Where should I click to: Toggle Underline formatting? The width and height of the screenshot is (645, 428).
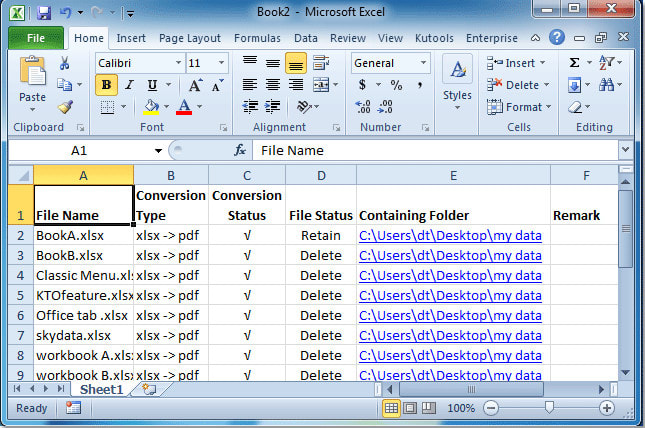[152, 85]
